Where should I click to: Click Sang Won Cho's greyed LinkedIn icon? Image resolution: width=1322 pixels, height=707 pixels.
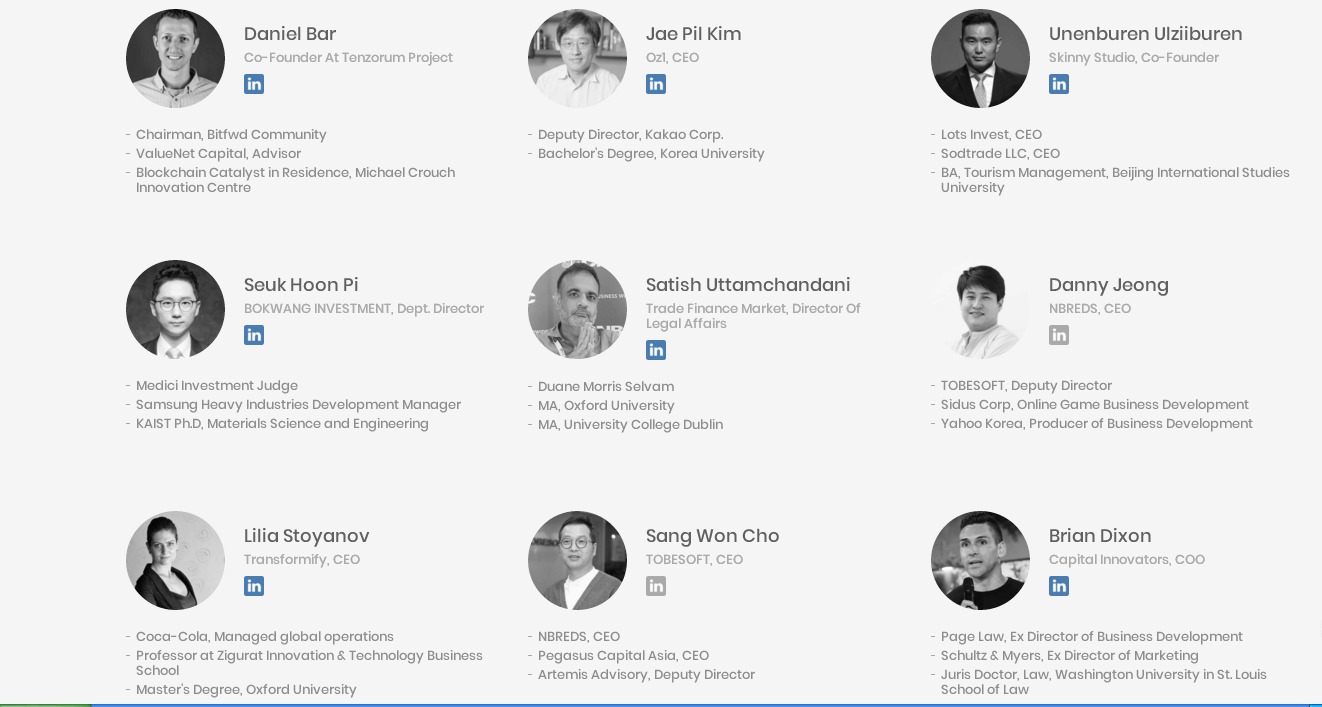(x=656, y=586)
